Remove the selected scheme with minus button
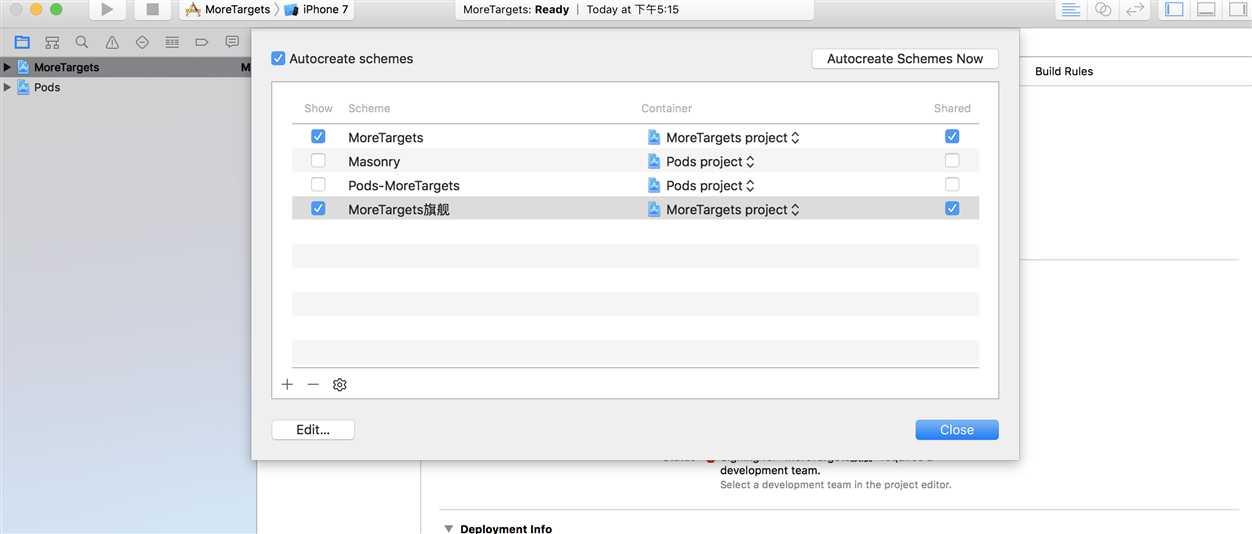Viewport: 1252px width, 534px height. (313, 384)
